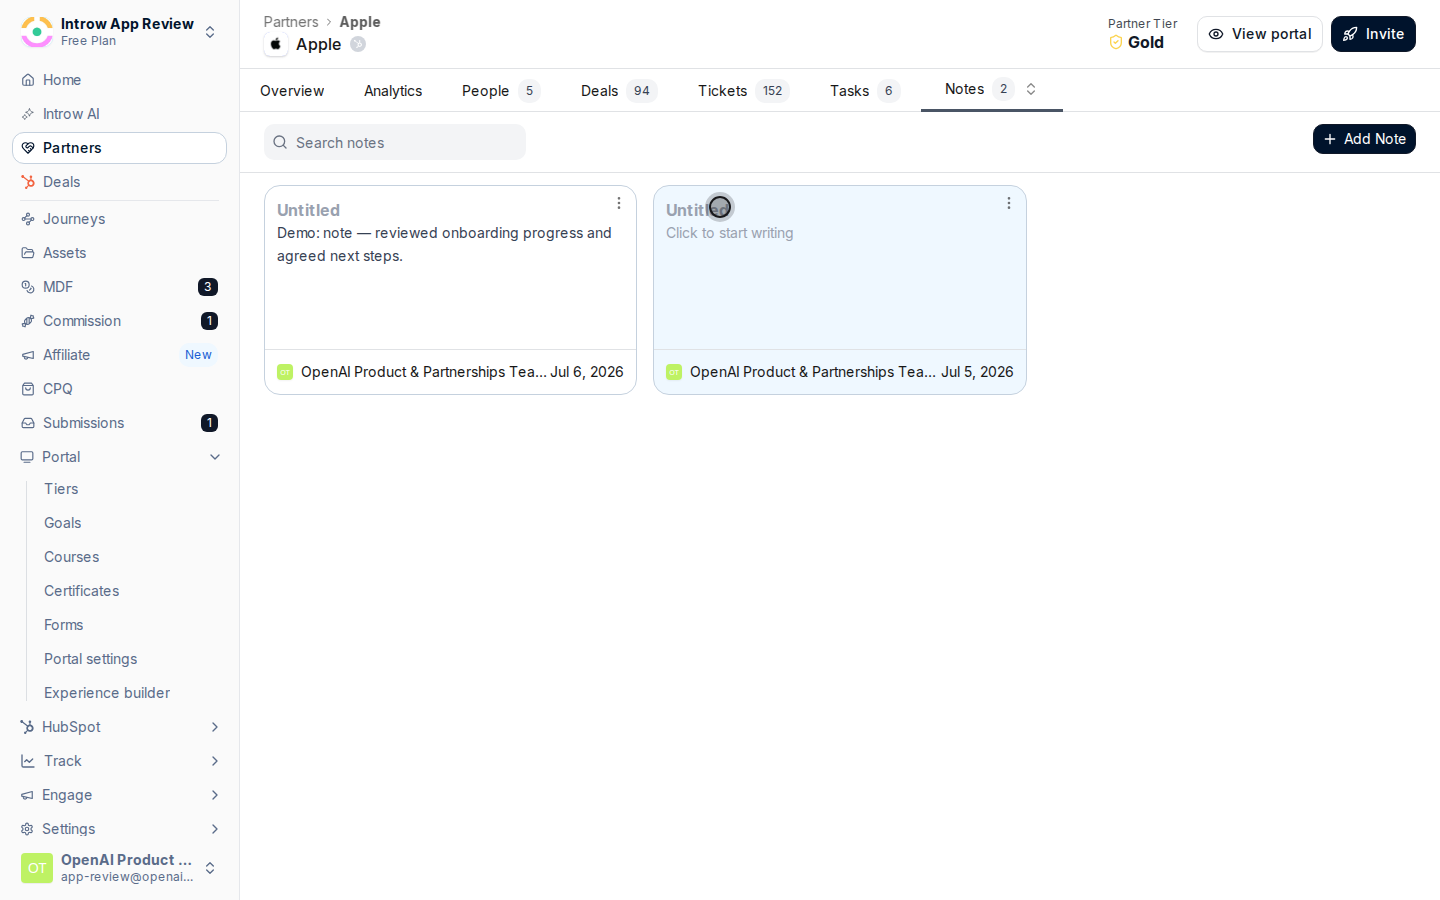Image resolution: width=1440 pixels, height=900 pixels.
Task: Switch to the Tickets tab
Action: pos(743,91)
